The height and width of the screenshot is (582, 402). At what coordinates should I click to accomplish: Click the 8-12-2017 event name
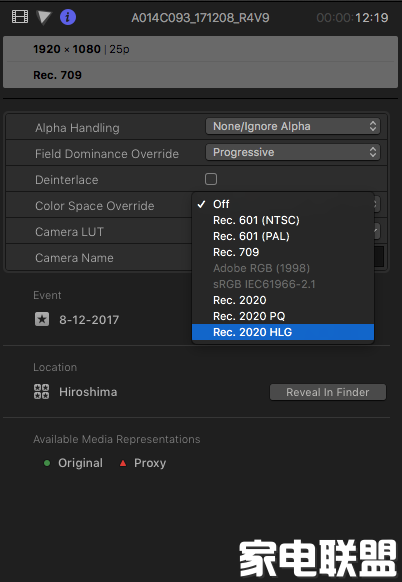(x=89, y=320)
